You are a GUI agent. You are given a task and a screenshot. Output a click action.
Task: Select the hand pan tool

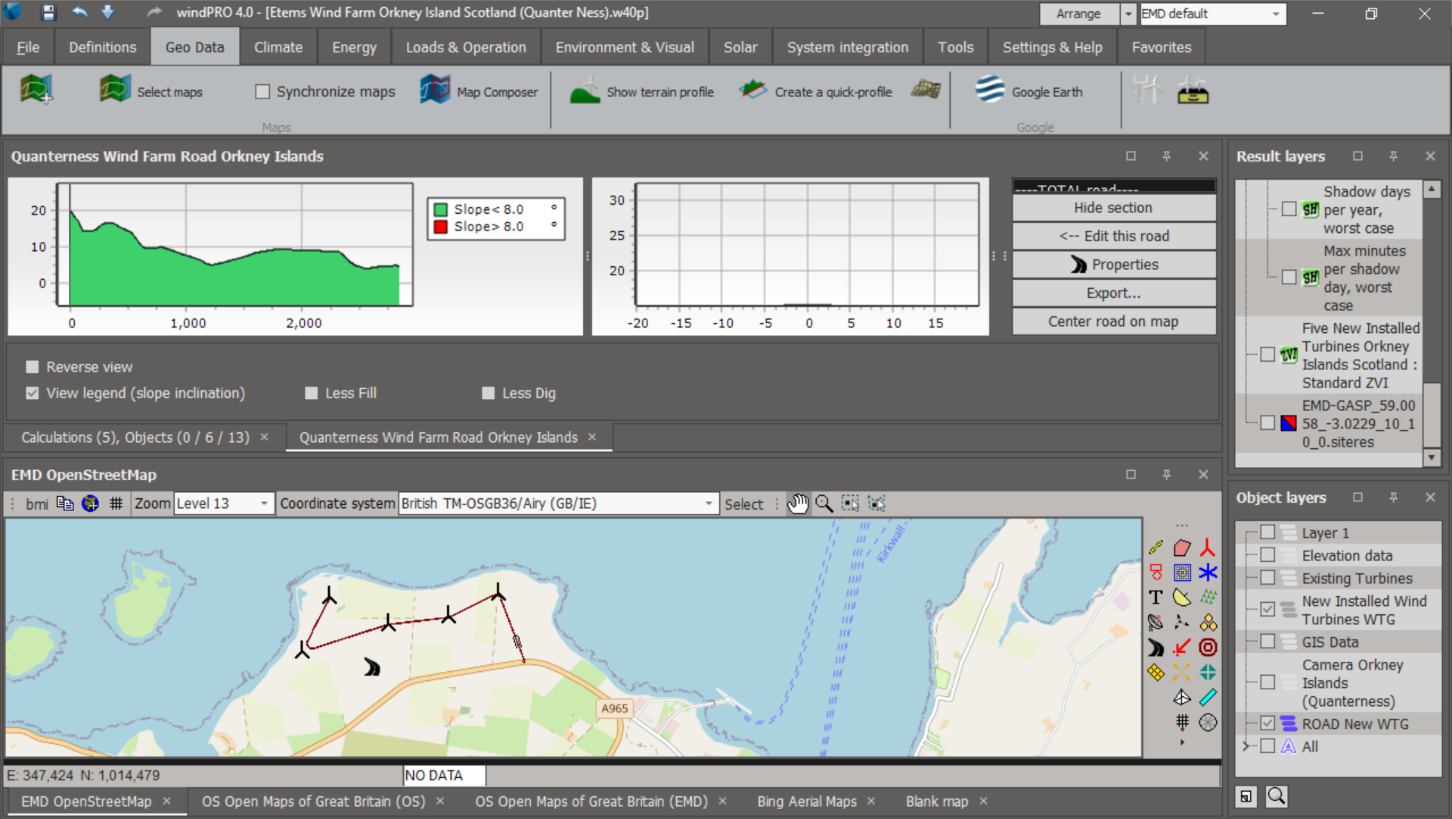tap(798, 504)
